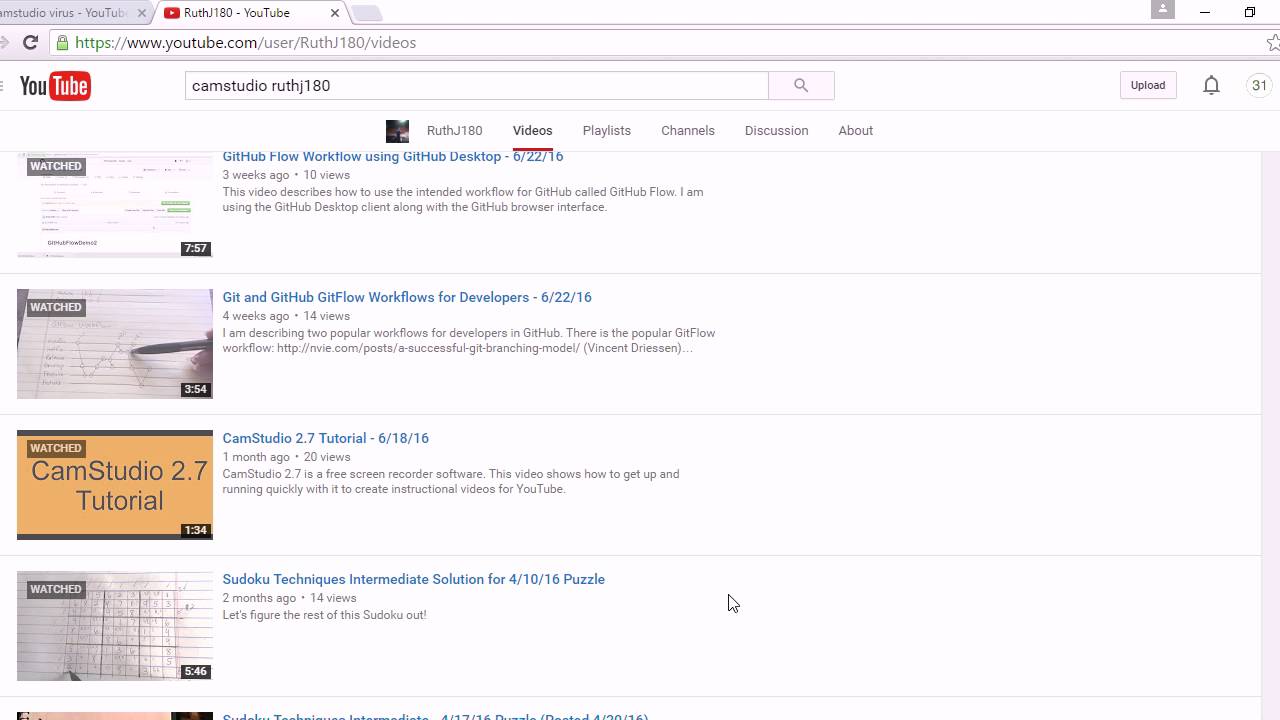Click the '2 months ago • 14 views' text

289,598
